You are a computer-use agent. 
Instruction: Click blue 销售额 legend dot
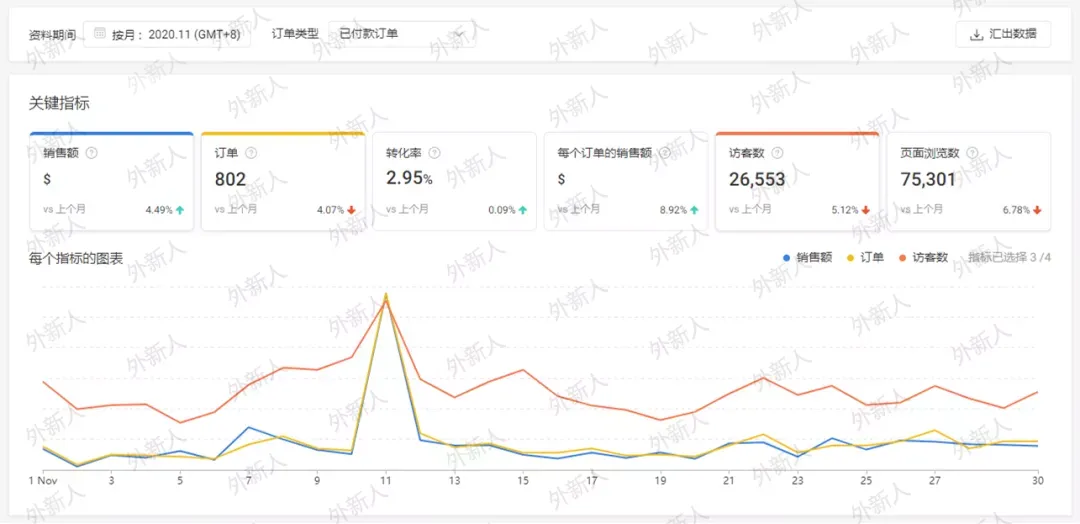tap(787, 258)
